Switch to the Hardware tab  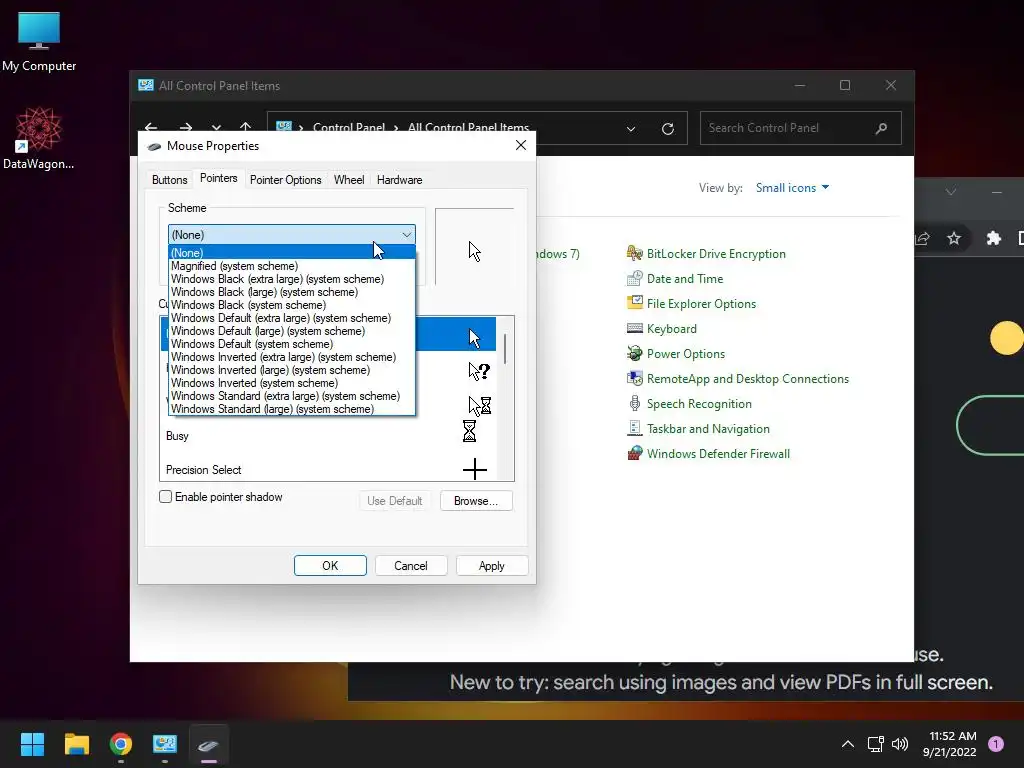pyautogui.click(x=400, y=180)
